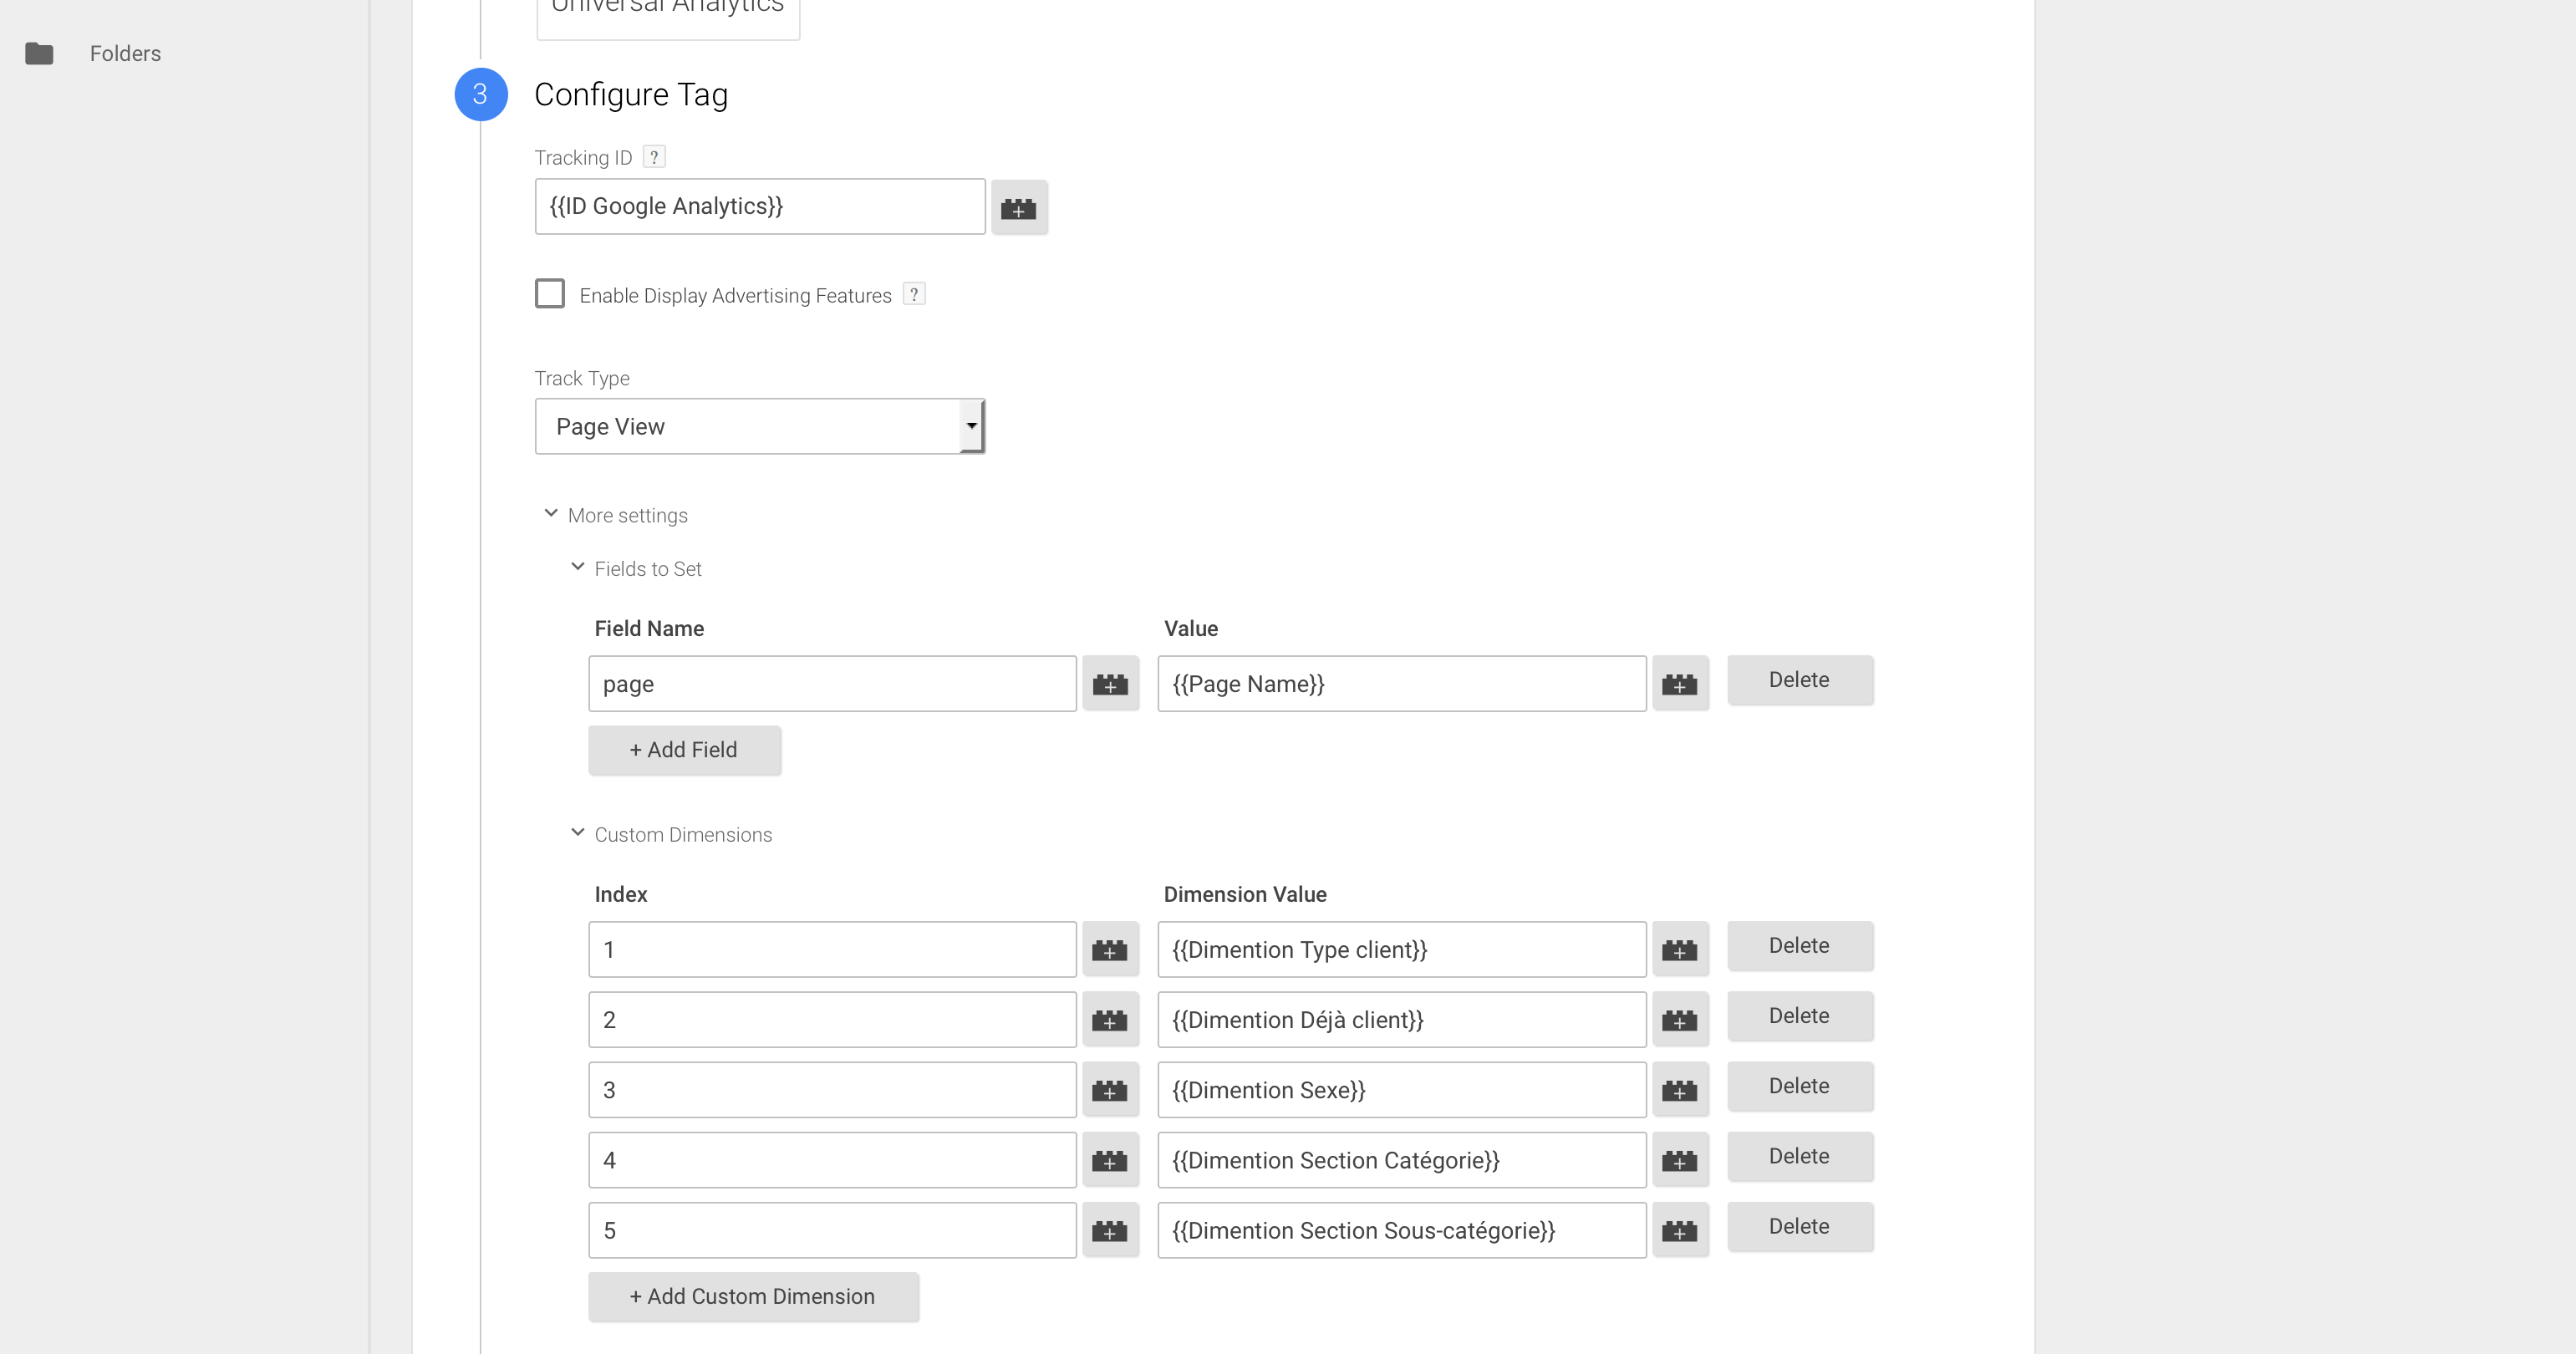Delete the page field row

[1798, 680]
